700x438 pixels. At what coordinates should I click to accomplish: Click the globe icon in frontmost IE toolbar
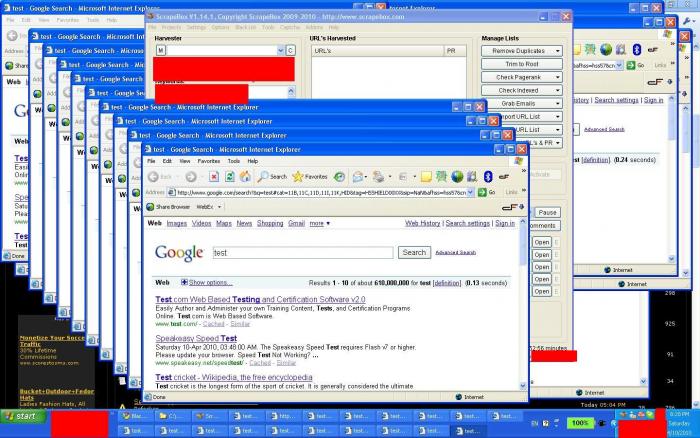[457, 177]
